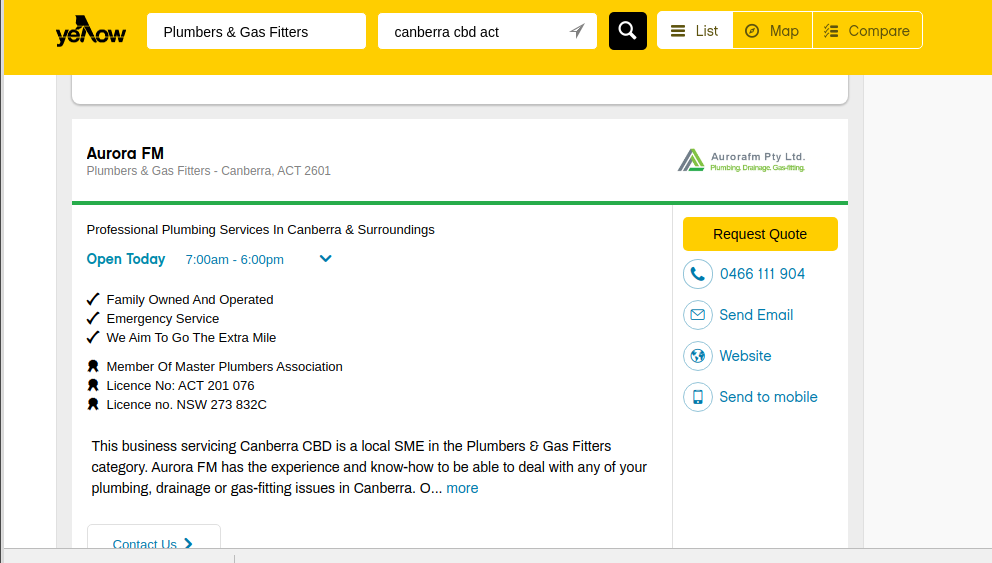Click the phone icon beside 0466 111 904

697,274
